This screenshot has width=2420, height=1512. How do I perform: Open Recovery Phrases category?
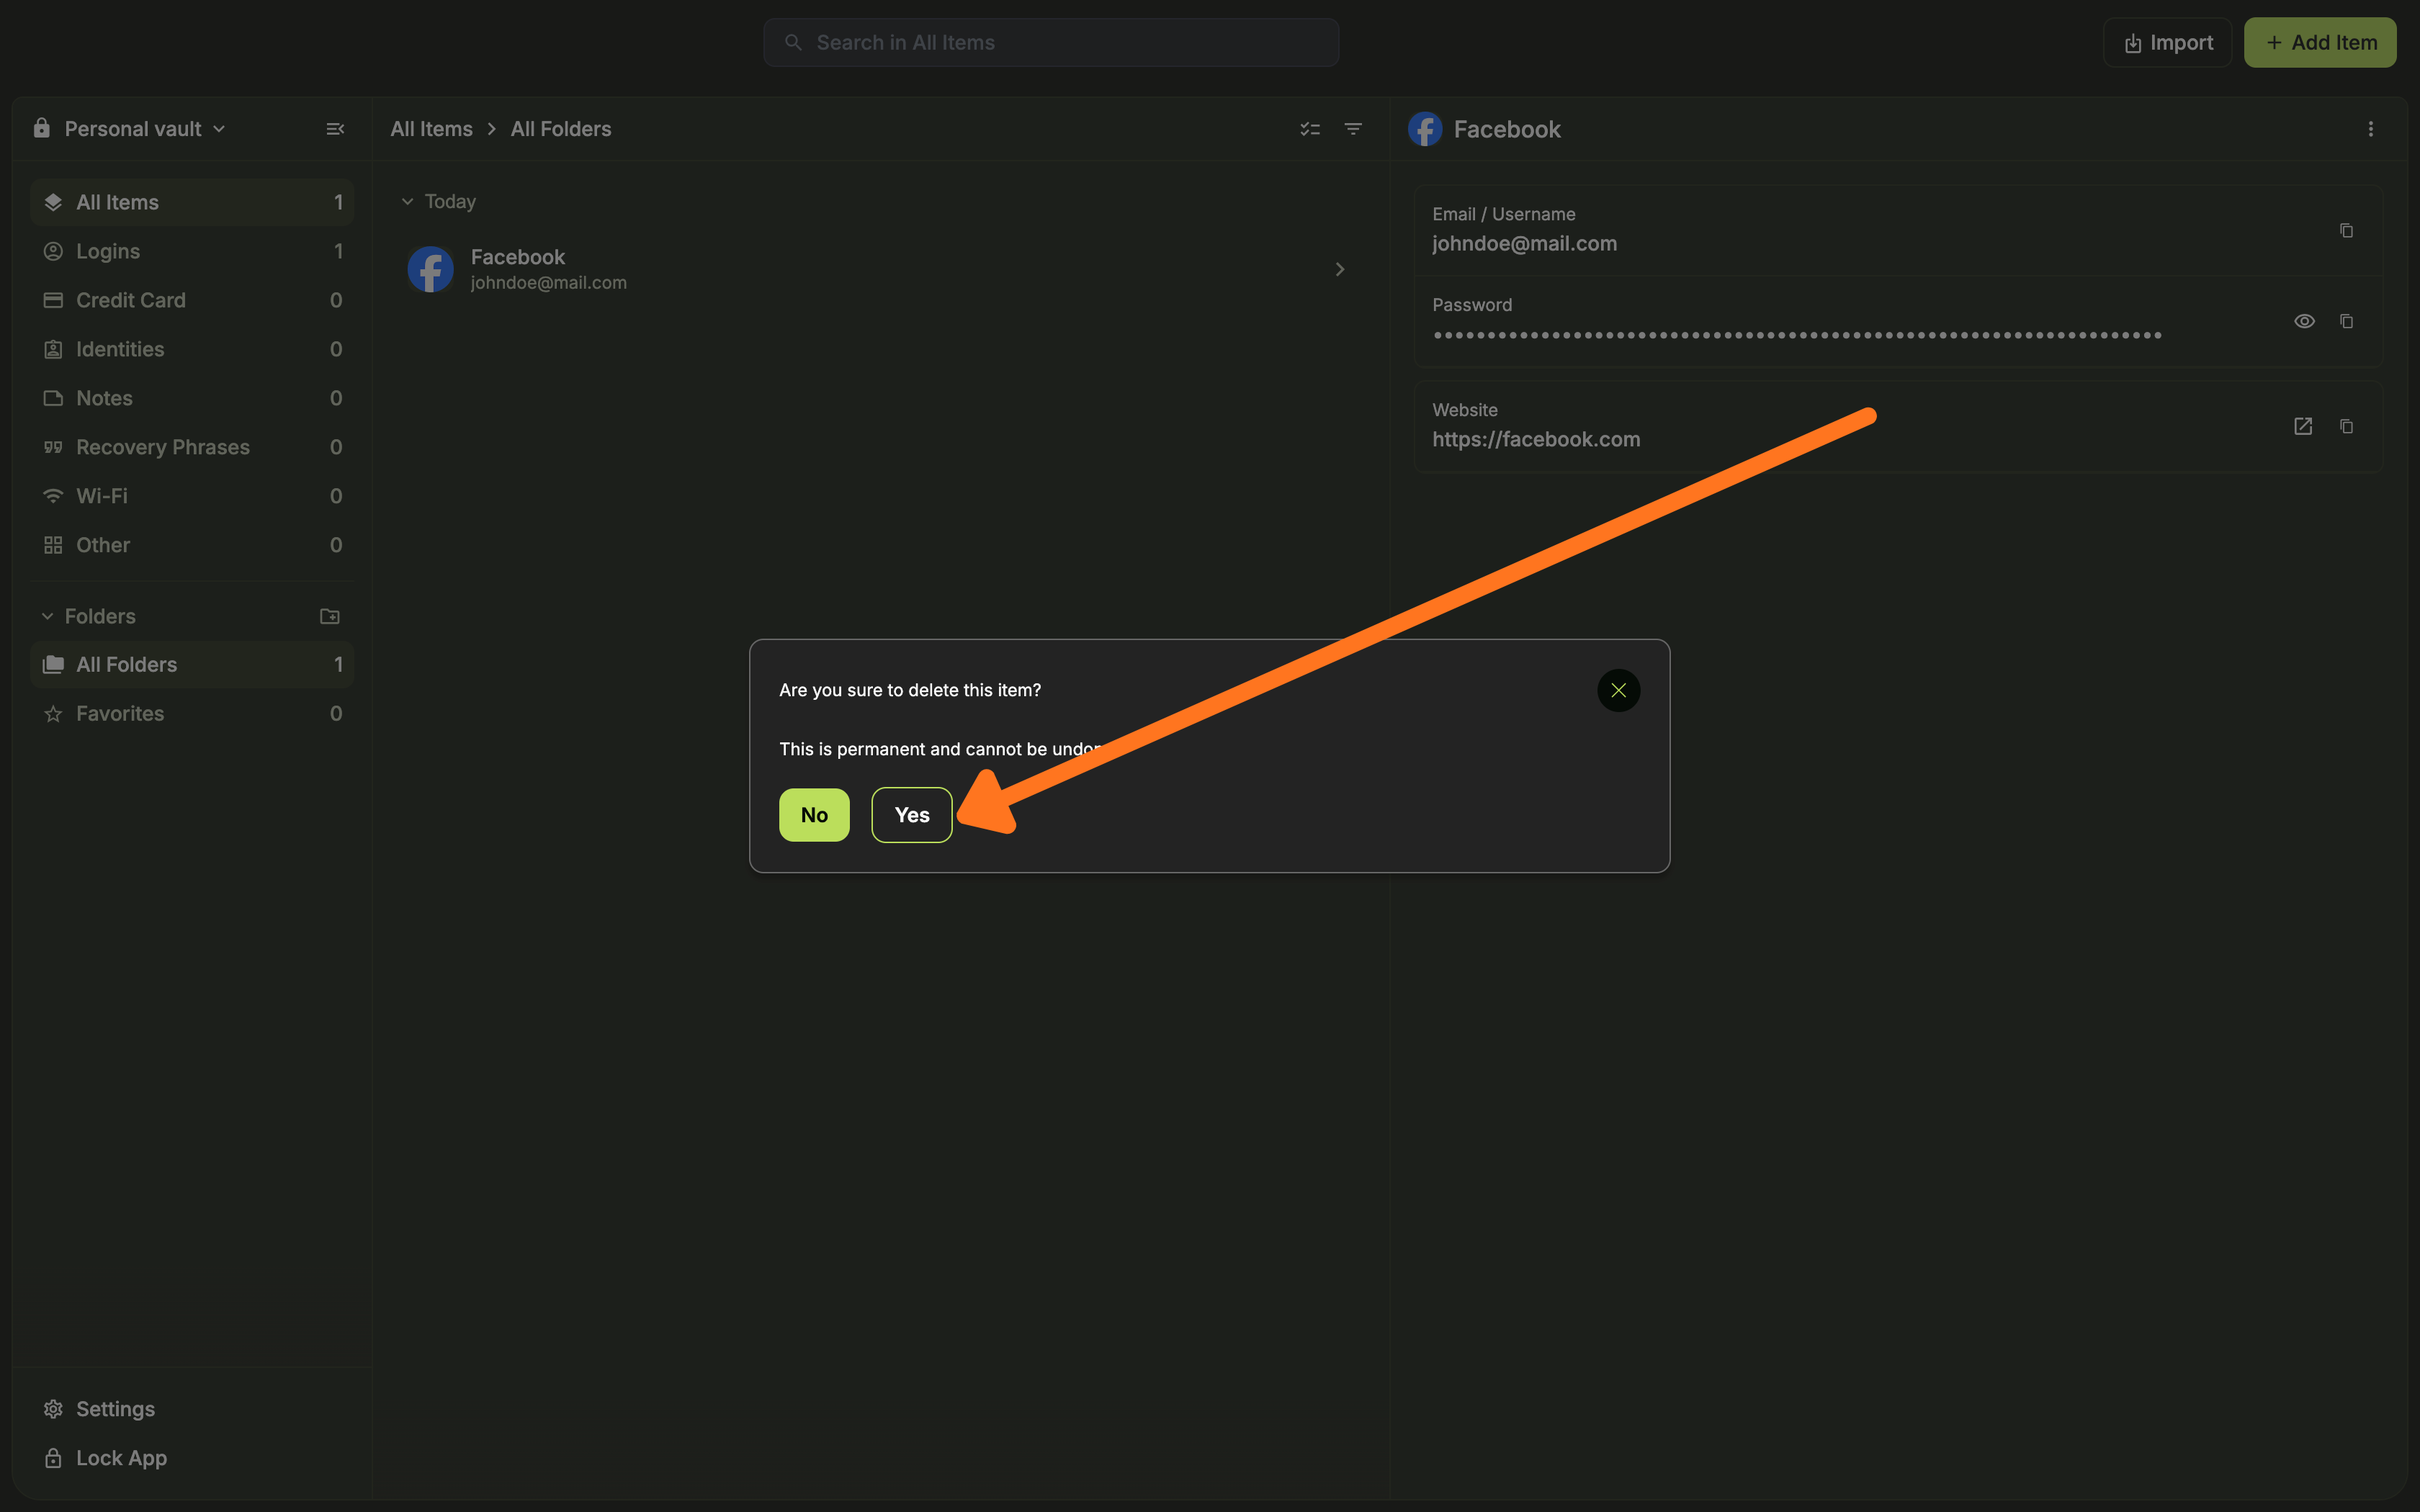pyautogui.click(x=163, y=447)
